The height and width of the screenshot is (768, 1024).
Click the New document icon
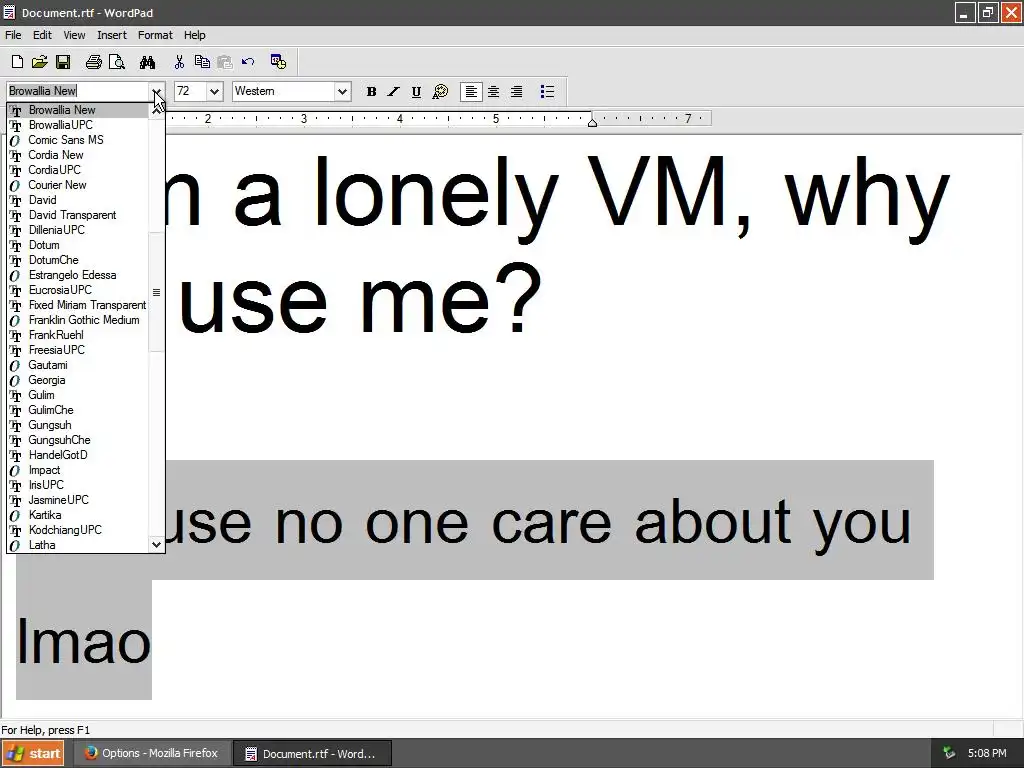(17, 62)
